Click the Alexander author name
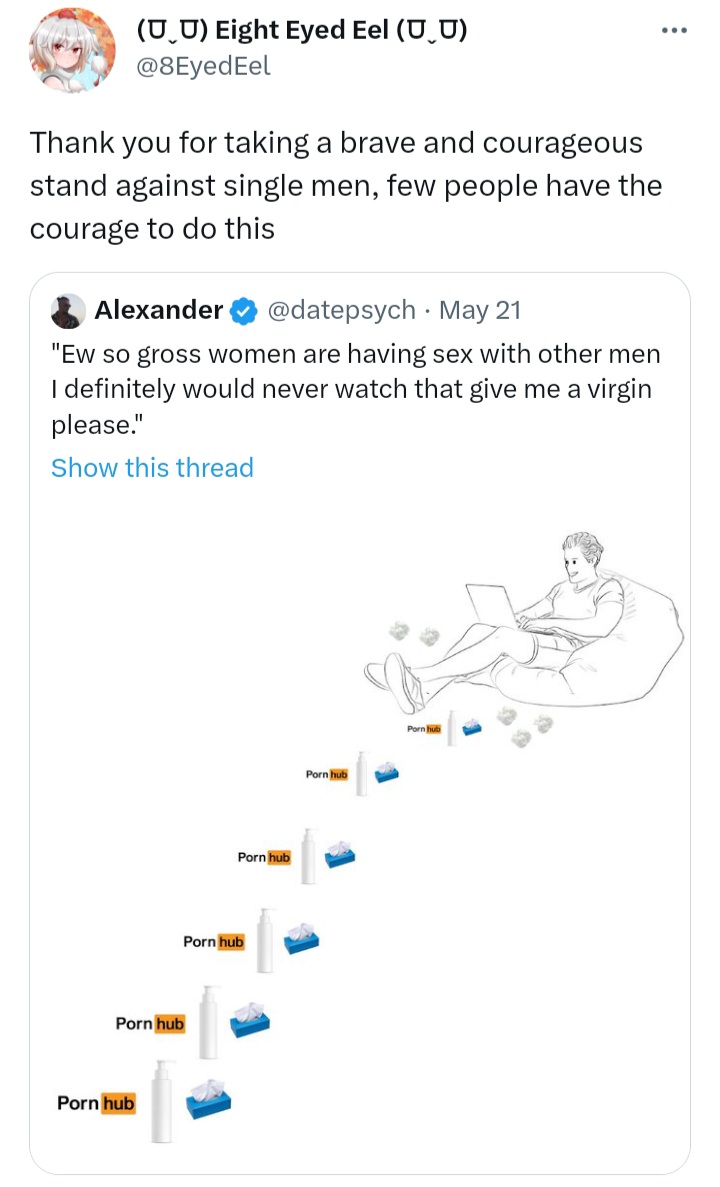 pyautogui.click(x=158, y=310)
